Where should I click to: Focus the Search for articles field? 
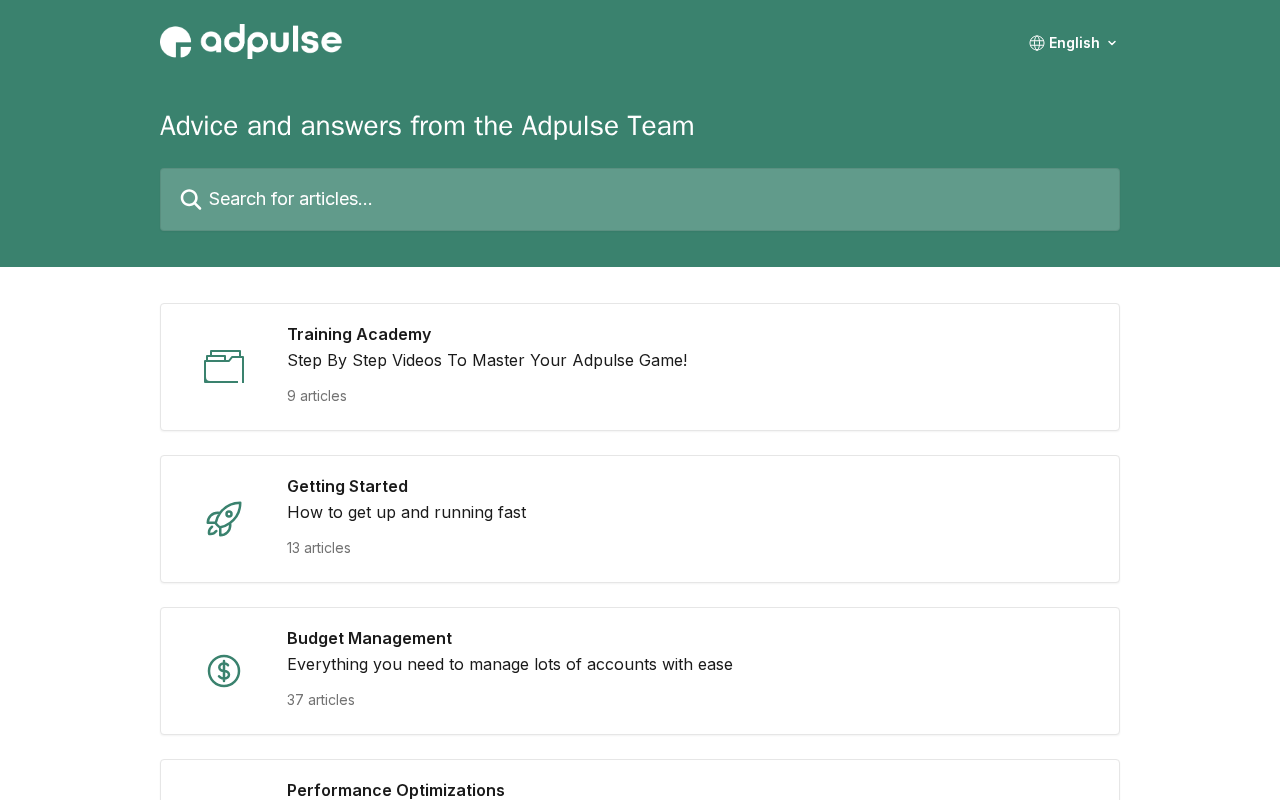(x=650, y=199)
